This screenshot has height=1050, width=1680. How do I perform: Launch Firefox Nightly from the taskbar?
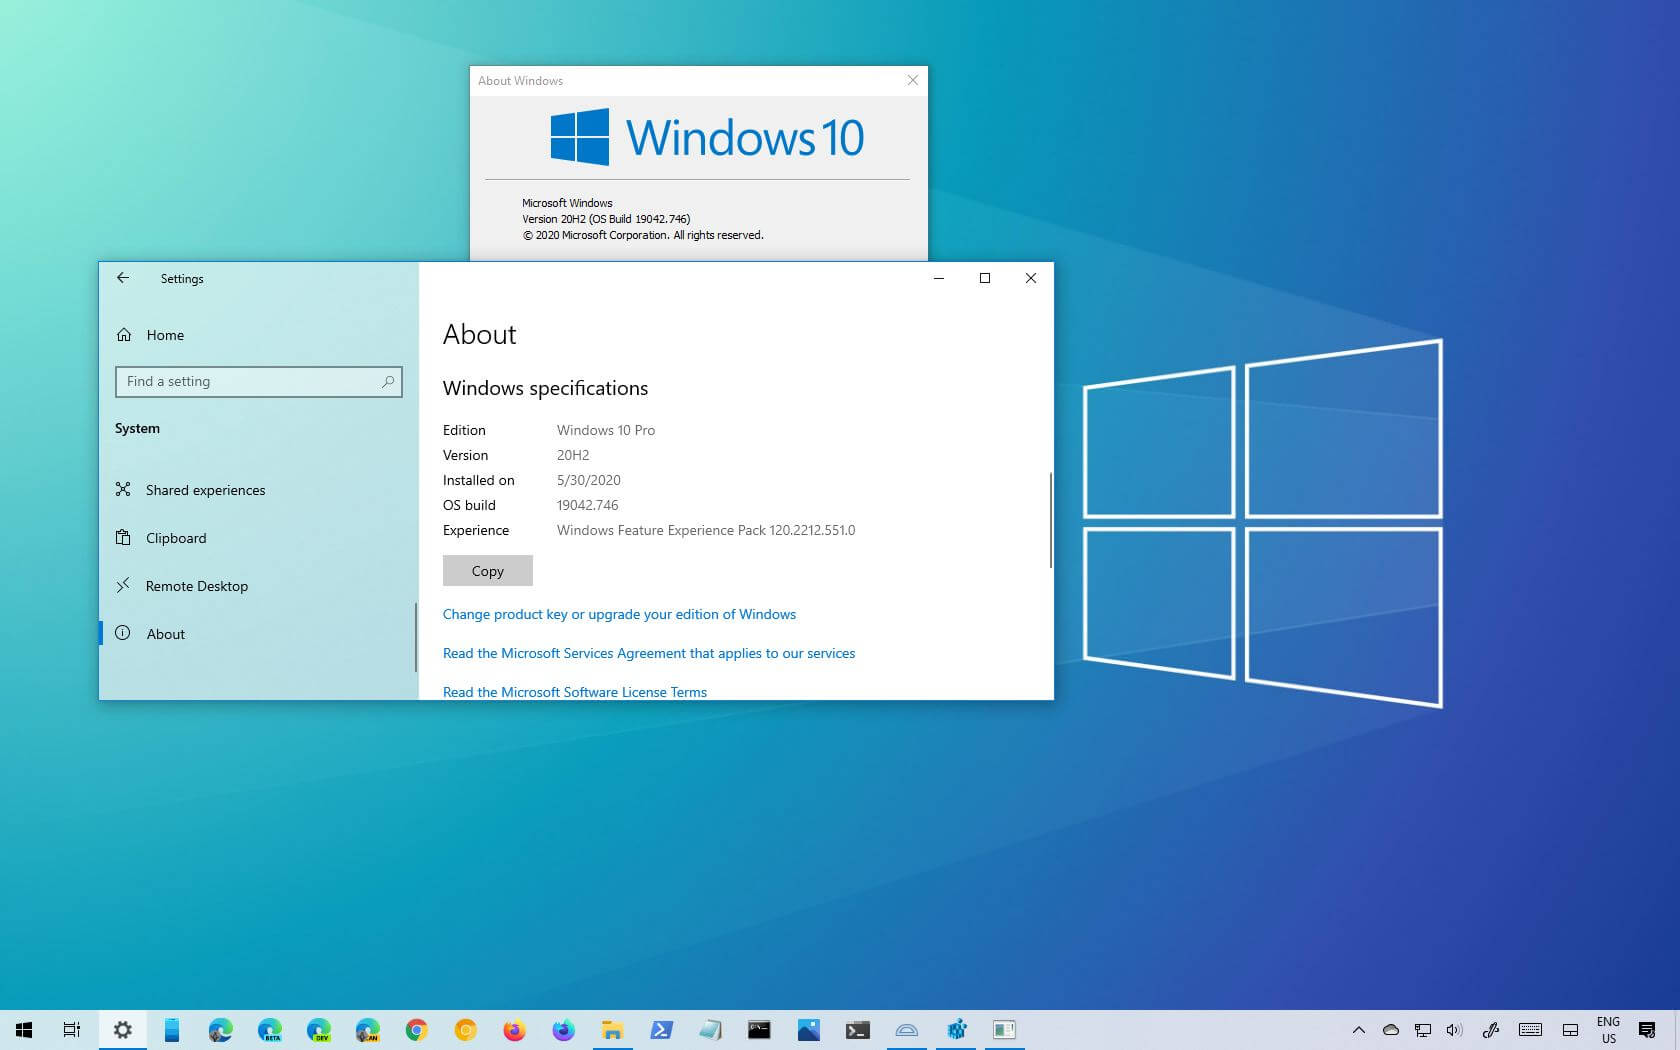click(563, 1029)
